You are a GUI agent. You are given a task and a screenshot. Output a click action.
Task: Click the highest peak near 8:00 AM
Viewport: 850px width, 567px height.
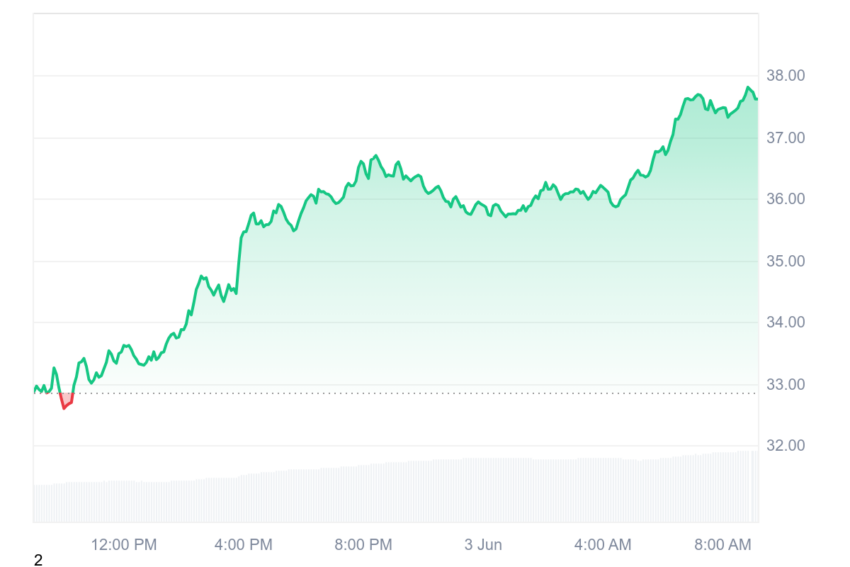click(749, 88)
